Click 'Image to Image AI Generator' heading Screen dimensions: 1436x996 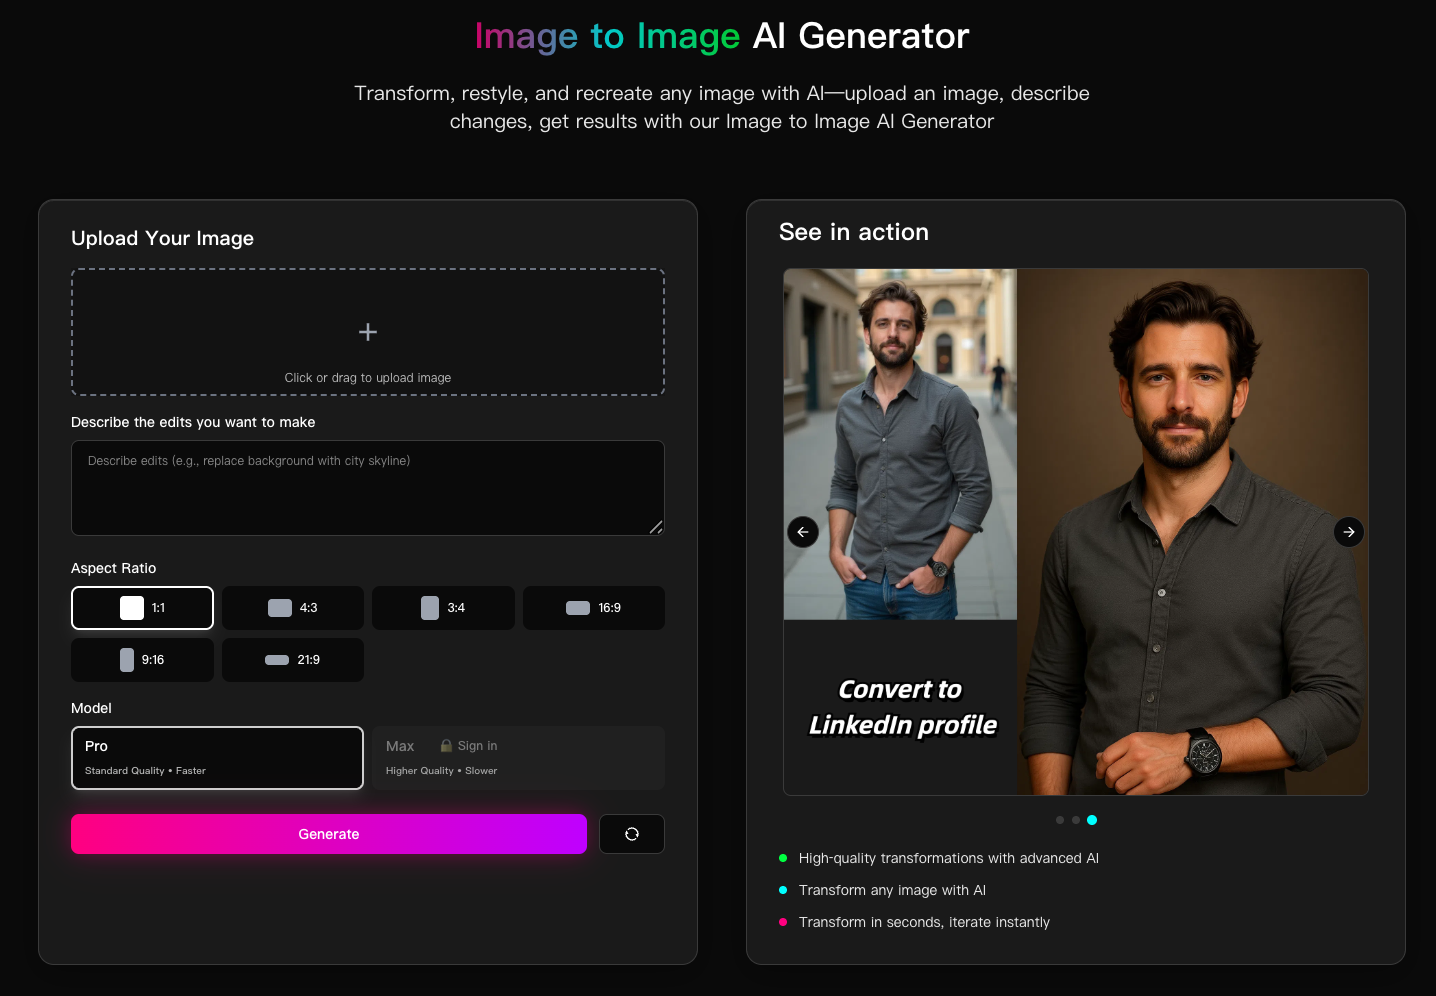(722, 36)
